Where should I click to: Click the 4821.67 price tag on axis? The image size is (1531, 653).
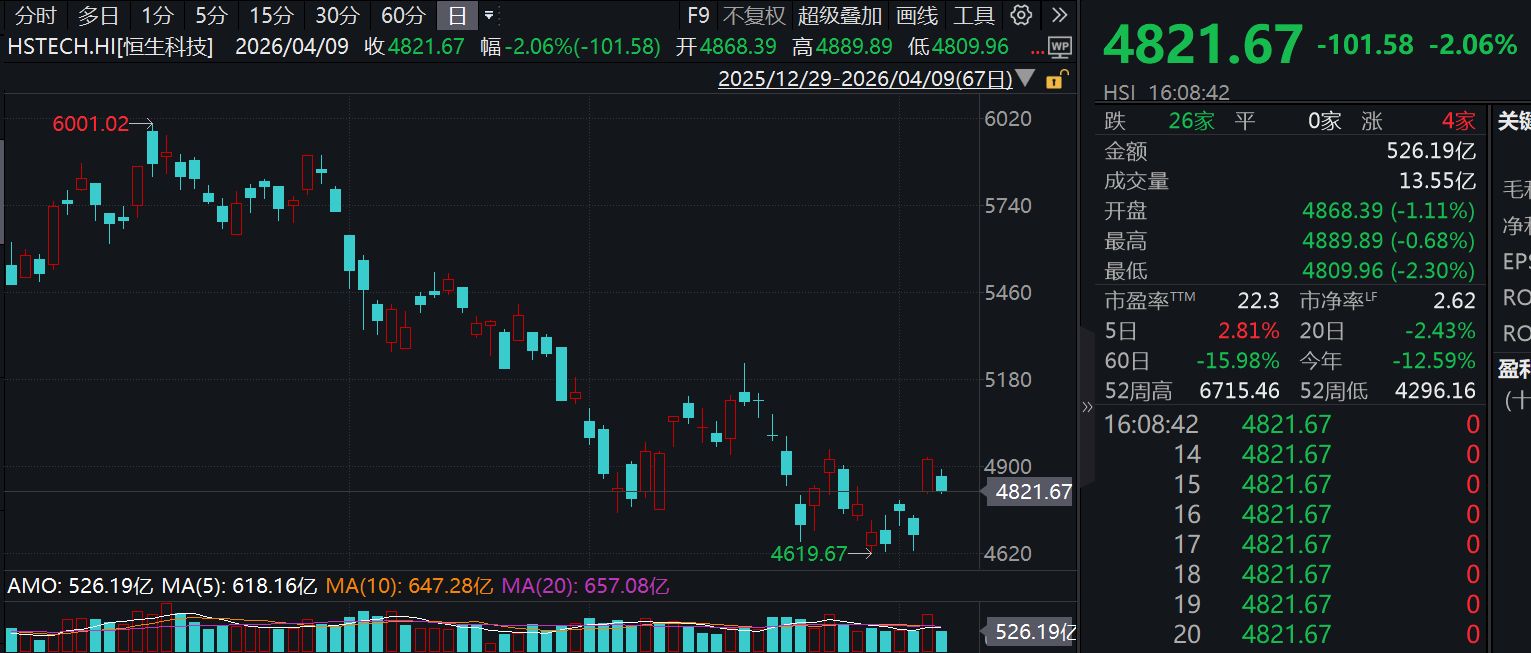tap(1029, 492)
